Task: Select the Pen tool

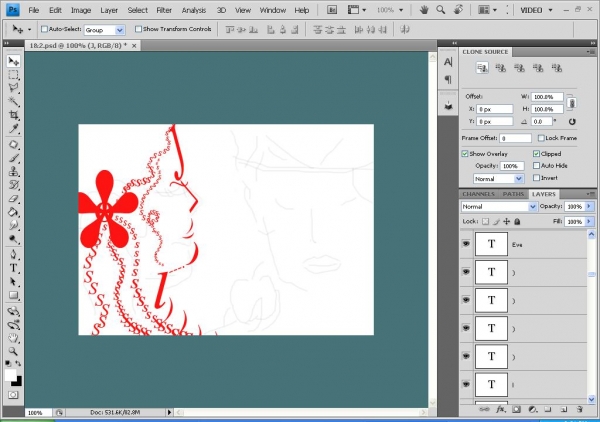Action: point(14,254)
